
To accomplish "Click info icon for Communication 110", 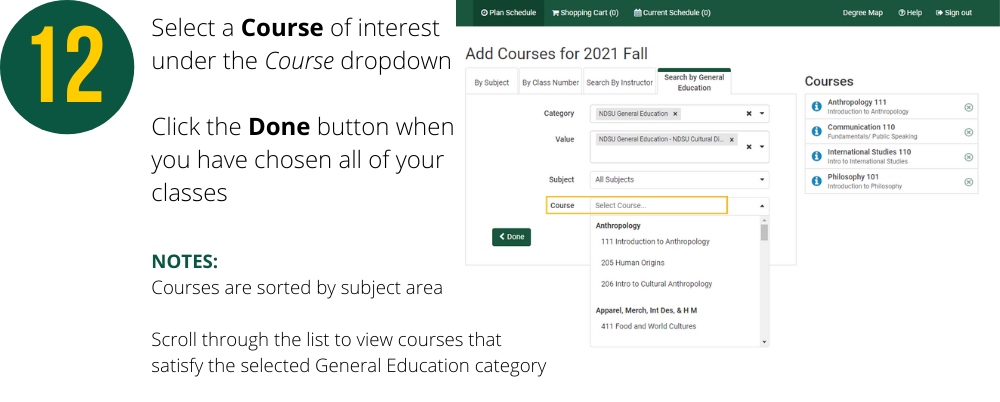I will 816,132.
